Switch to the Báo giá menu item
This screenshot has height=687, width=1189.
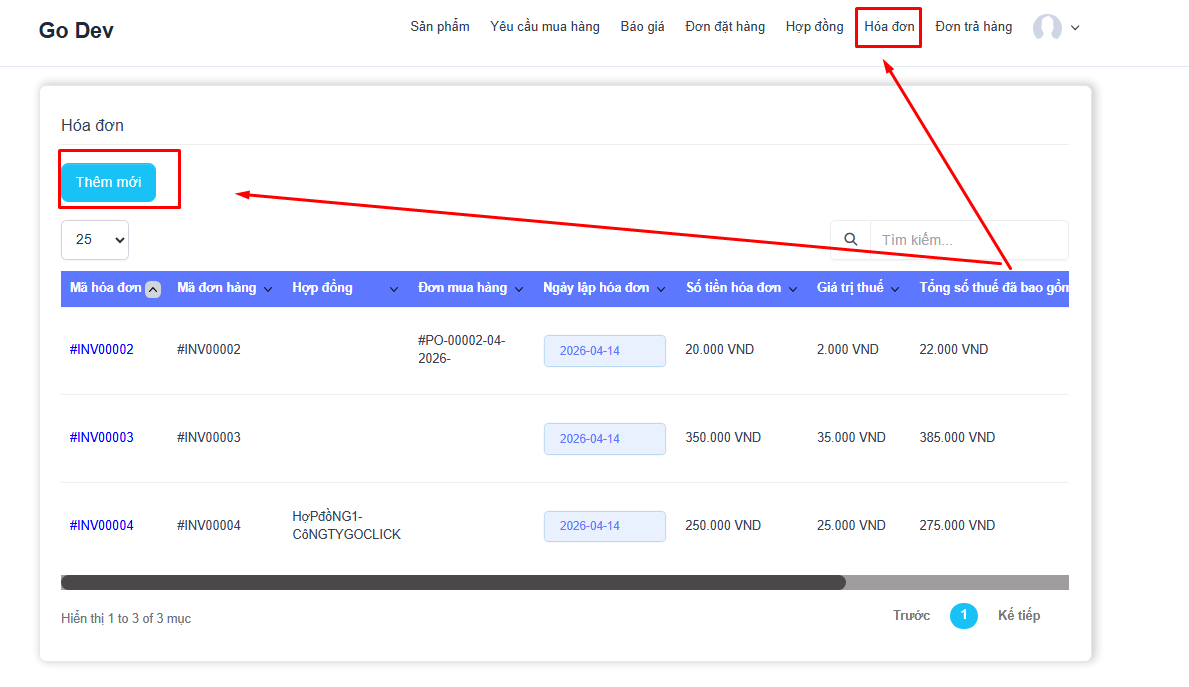pyautogui.click(x=642, y=27)
